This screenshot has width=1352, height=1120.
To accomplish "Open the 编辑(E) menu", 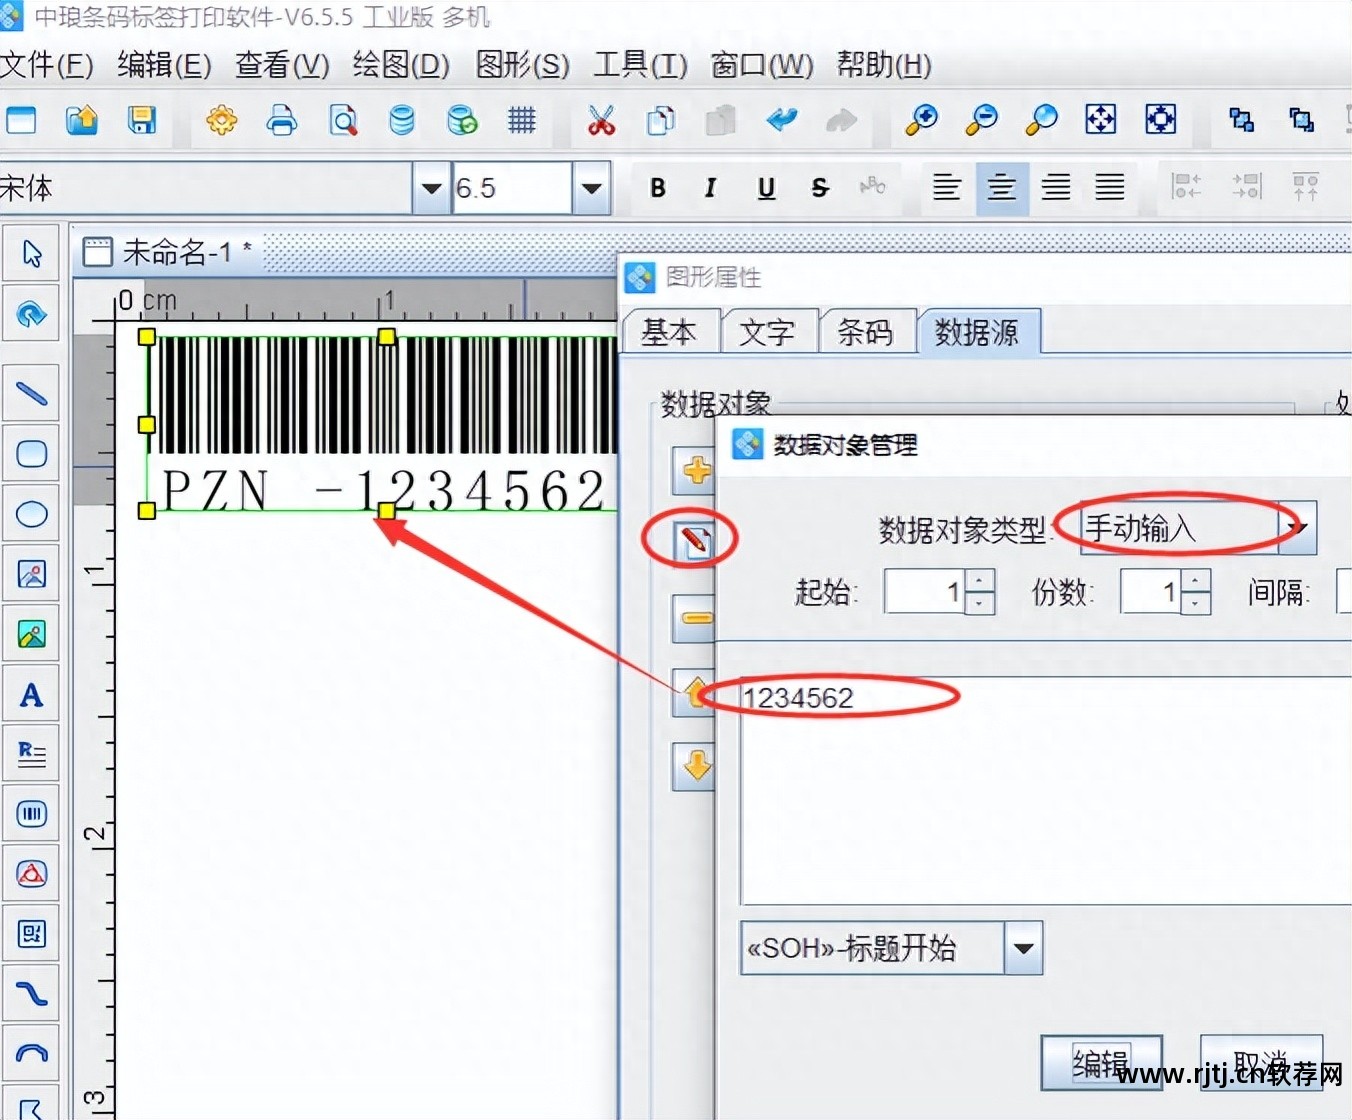I will 164,65.
